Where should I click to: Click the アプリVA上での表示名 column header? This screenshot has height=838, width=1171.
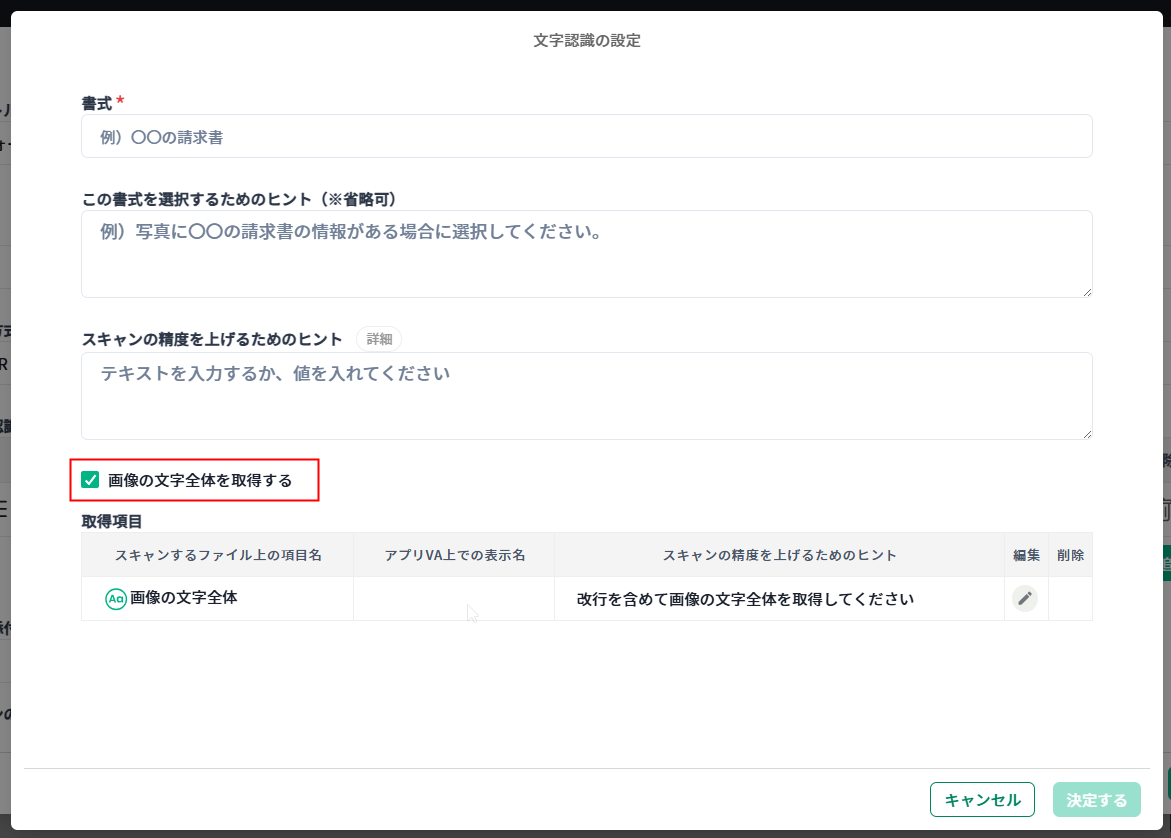pyautogui.click(x=454, y=555)
